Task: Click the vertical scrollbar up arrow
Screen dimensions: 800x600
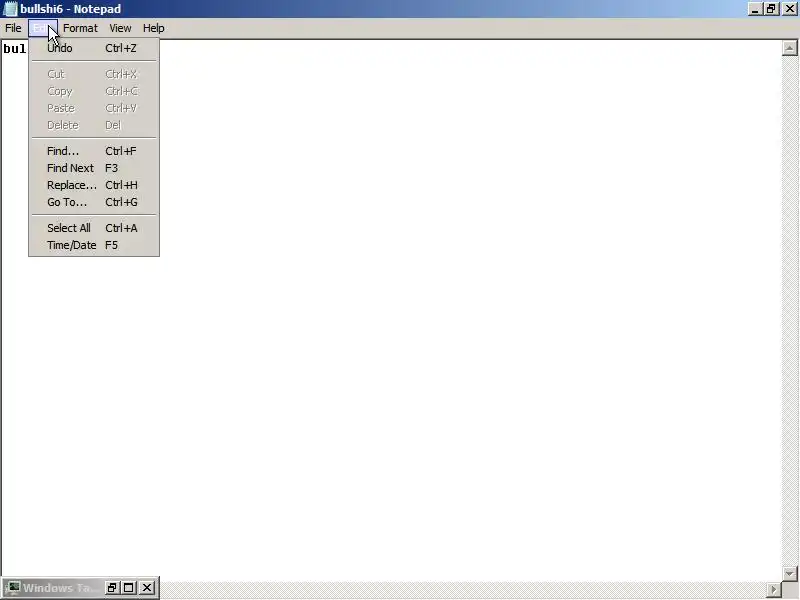Action: [789, 48]
